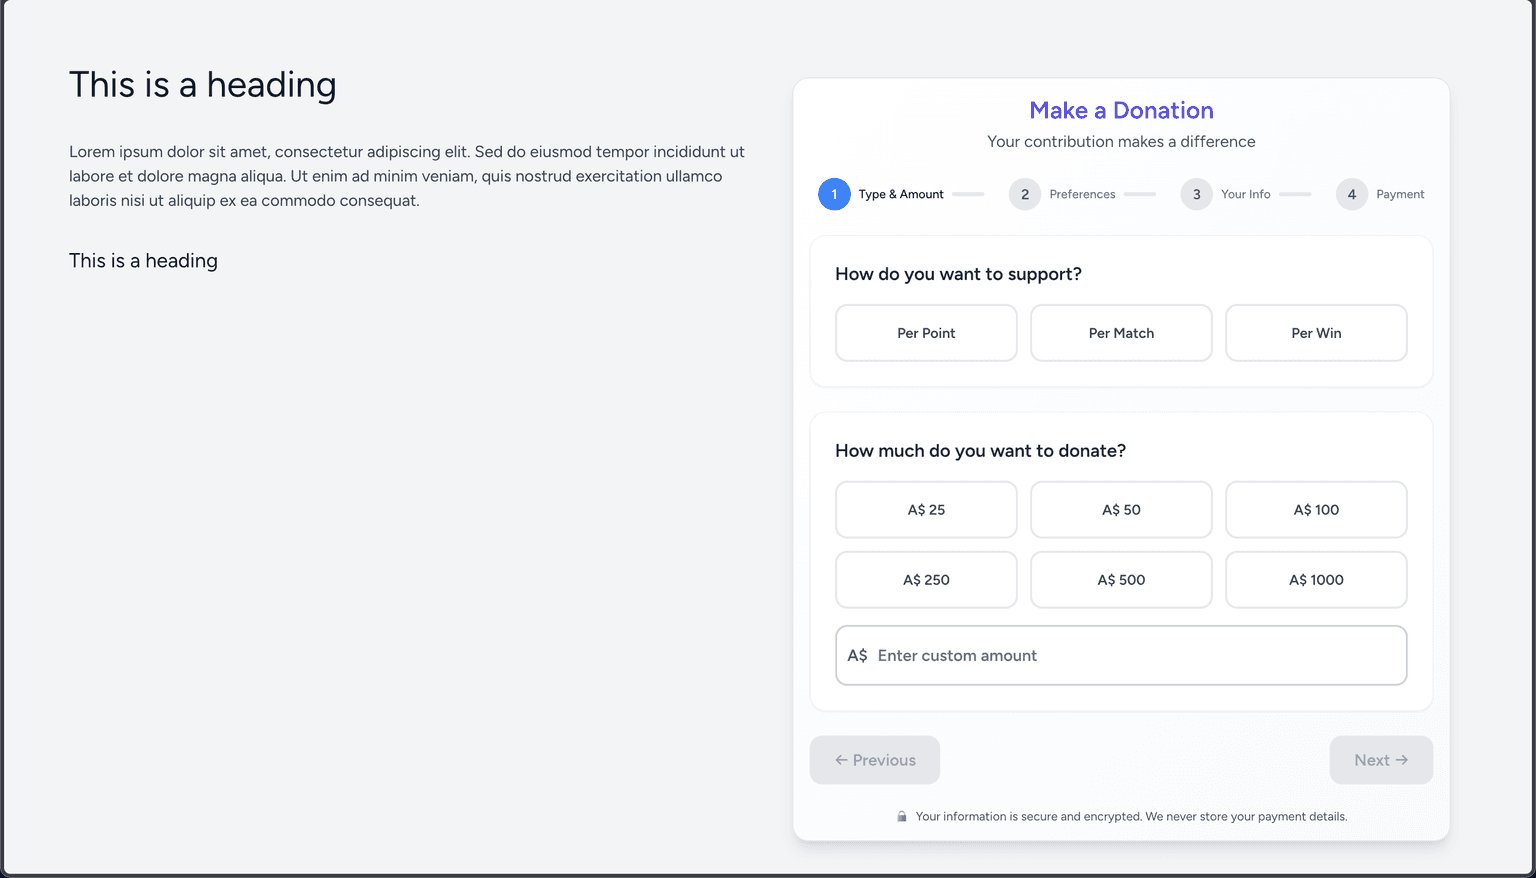This screenshot has height=878, width=1536.
Task: Click step 2 Preferences circle
Action: click(x=1025, y=194)
